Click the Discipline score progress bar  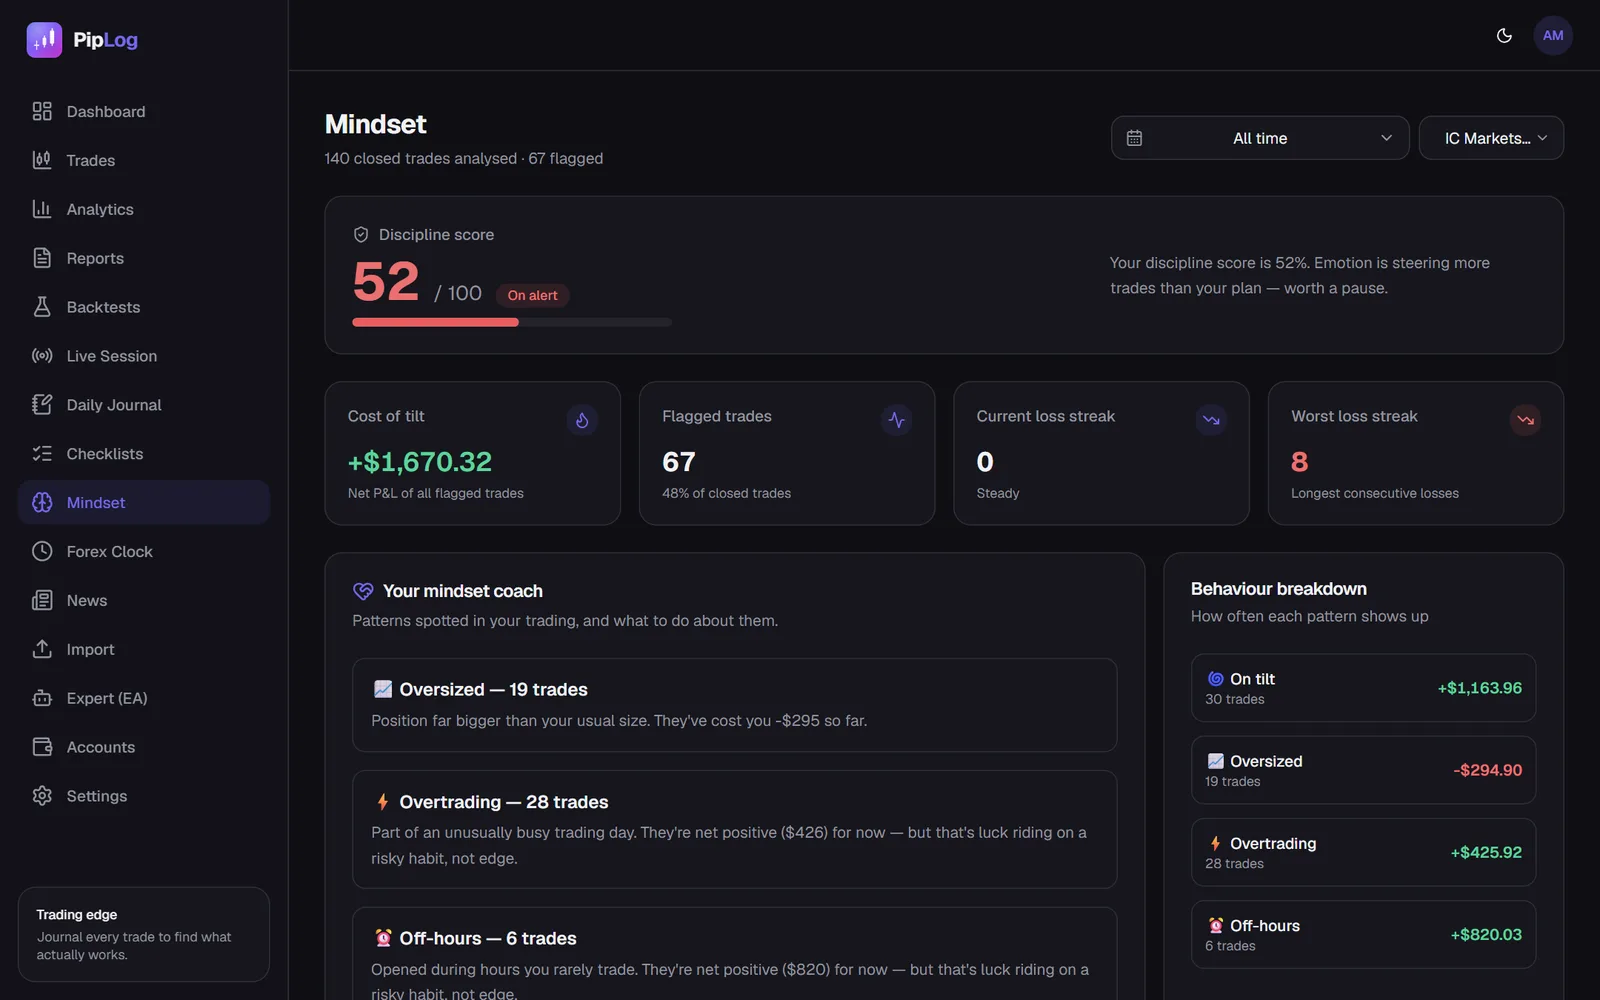coord(512,322)
